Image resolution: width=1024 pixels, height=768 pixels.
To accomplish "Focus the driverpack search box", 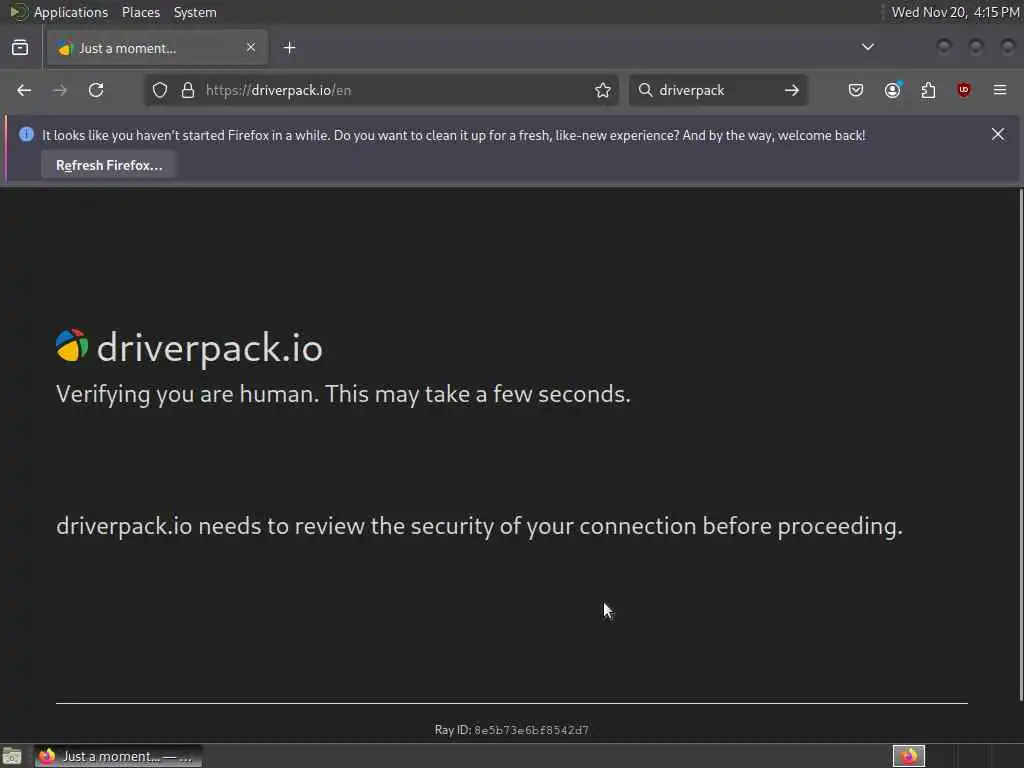I will [718, 90].
